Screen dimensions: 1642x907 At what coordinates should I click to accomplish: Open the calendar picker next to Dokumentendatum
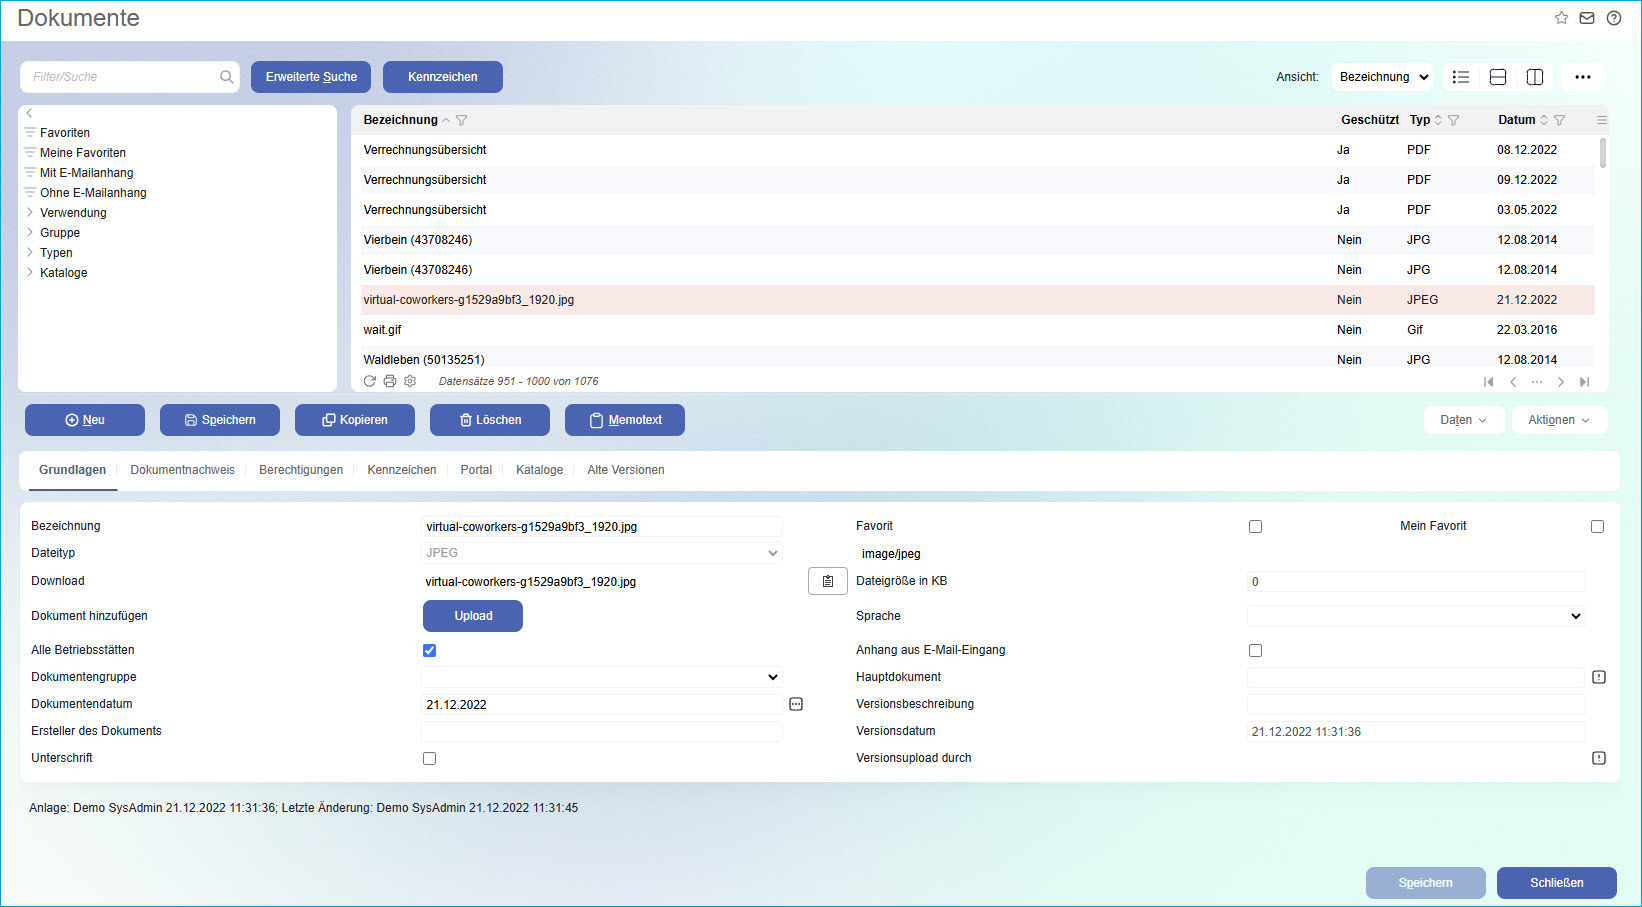(796, 704)
